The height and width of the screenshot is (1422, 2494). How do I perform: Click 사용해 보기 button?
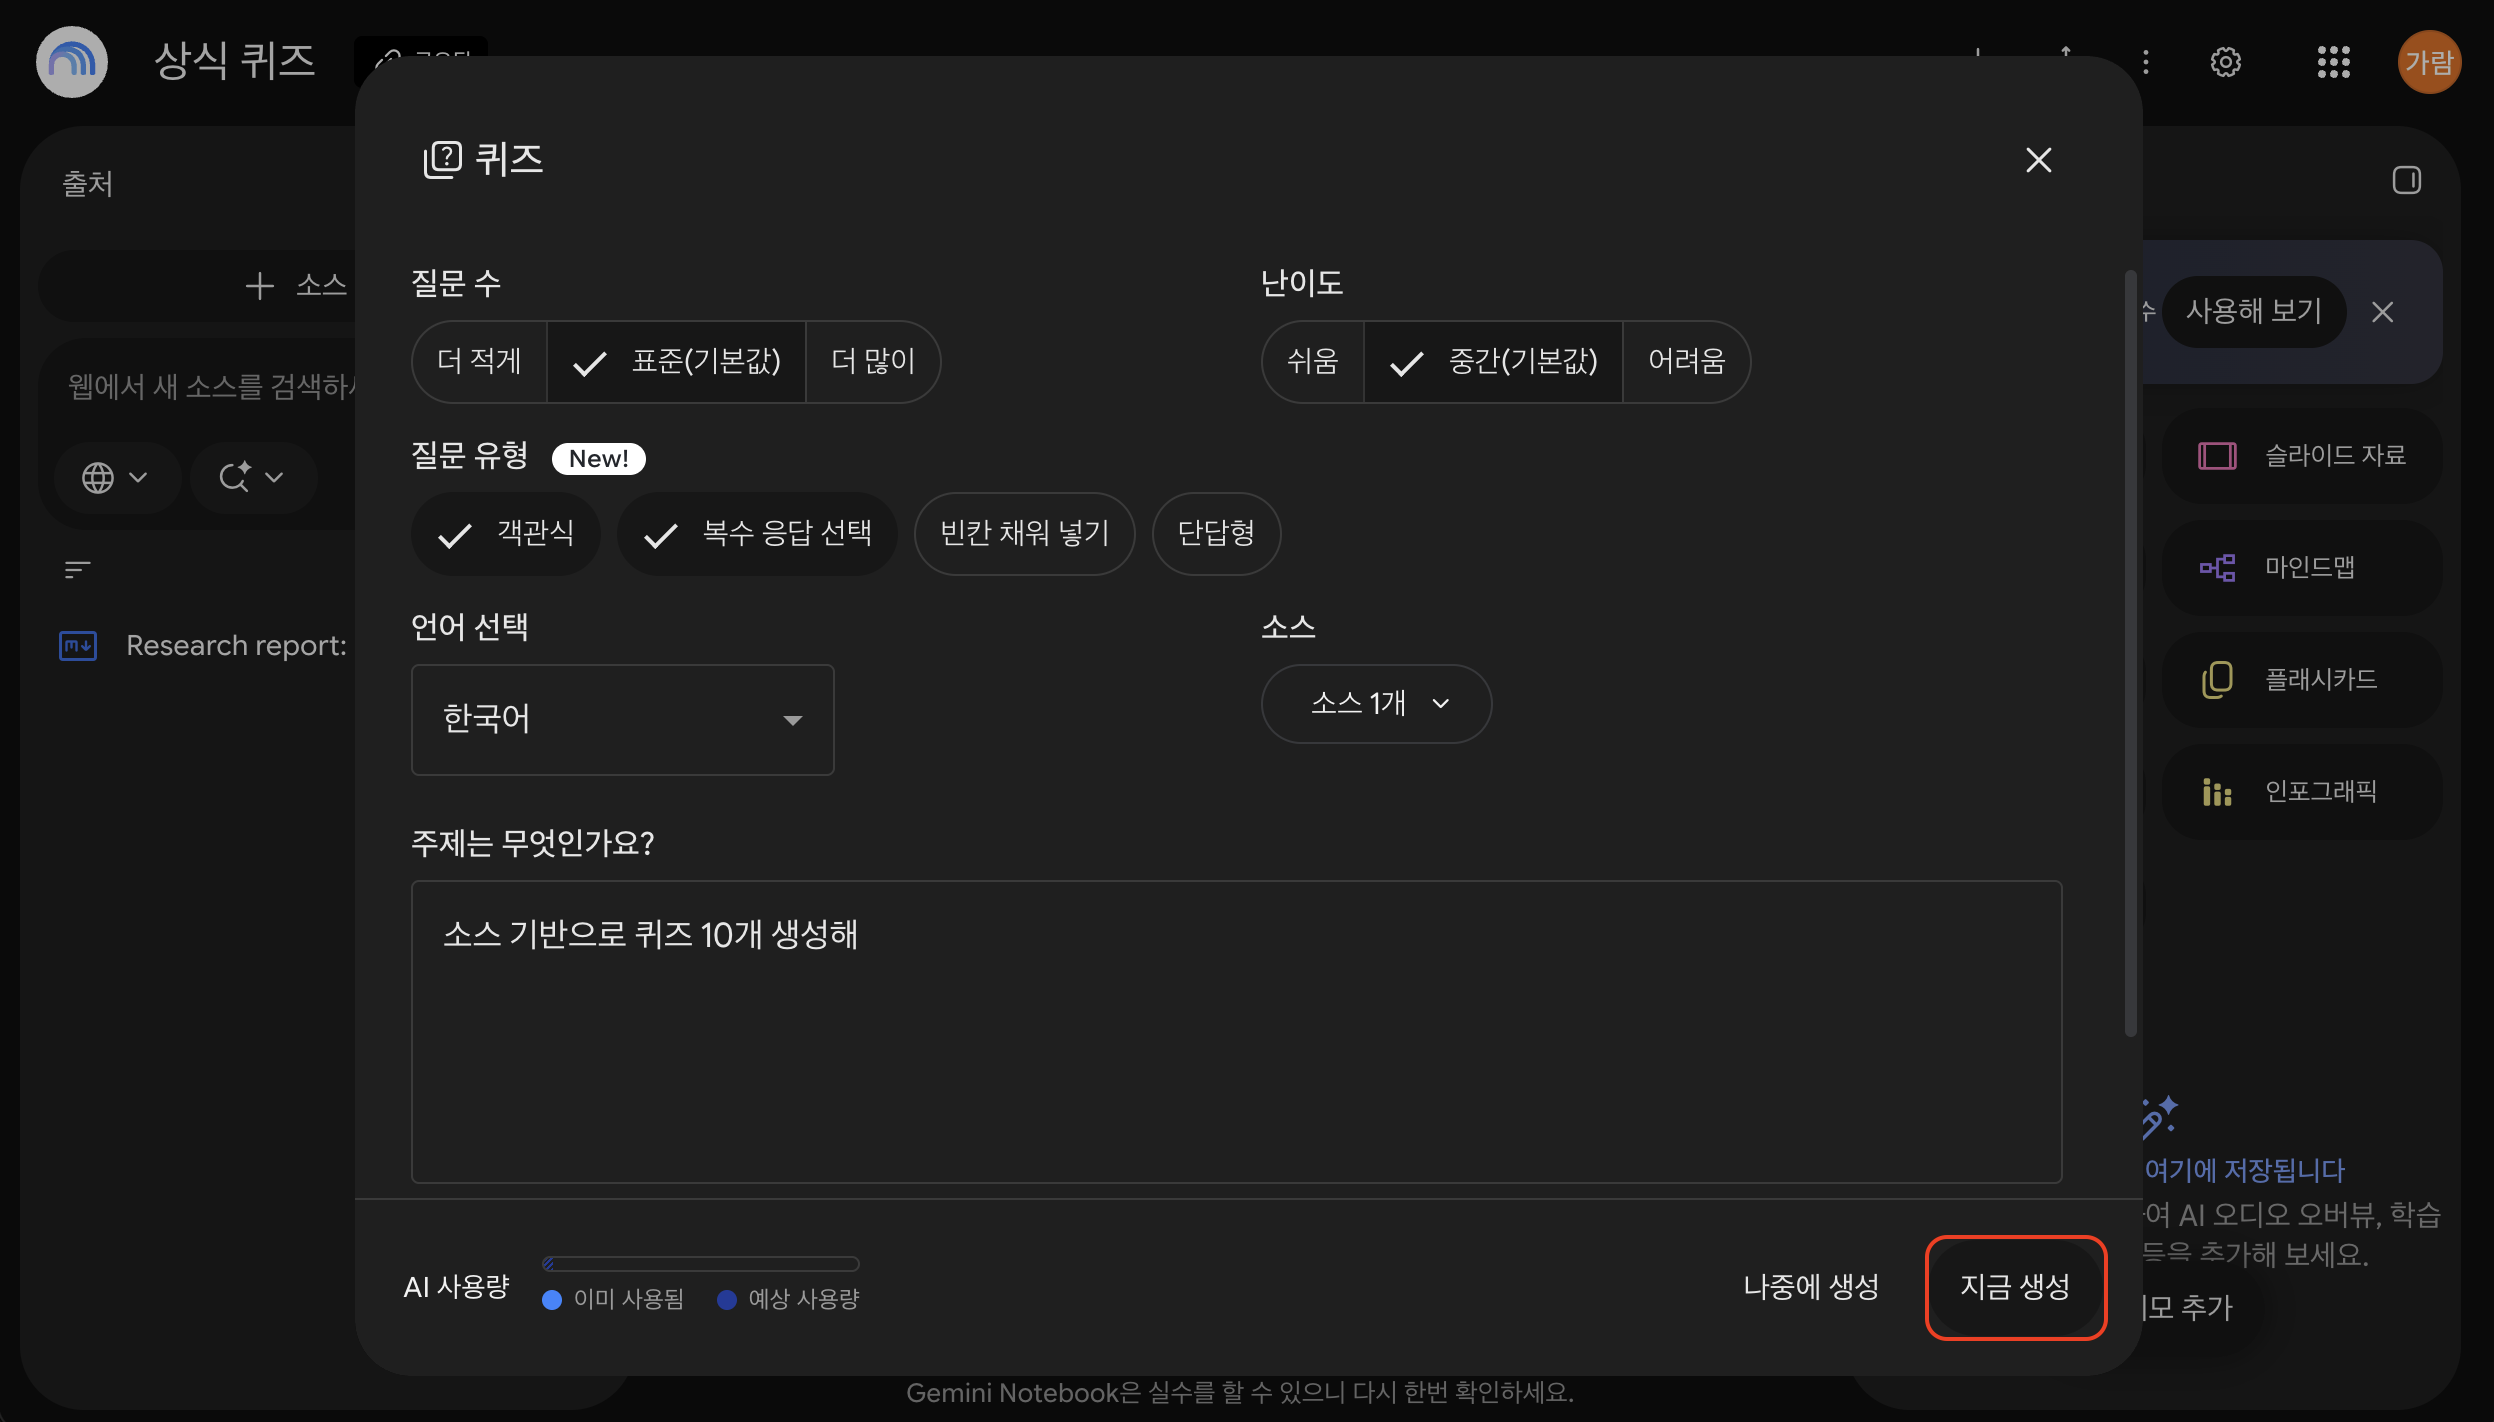[x=2254, y=312]
